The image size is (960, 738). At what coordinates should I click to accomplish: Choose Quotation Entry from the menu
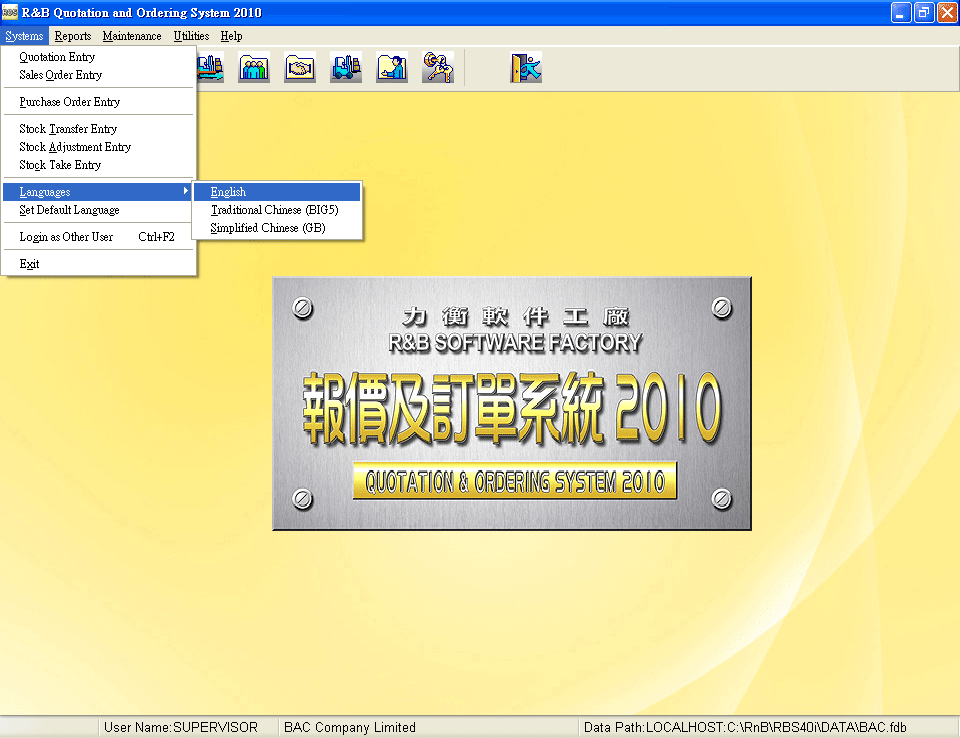click(98, 57)
